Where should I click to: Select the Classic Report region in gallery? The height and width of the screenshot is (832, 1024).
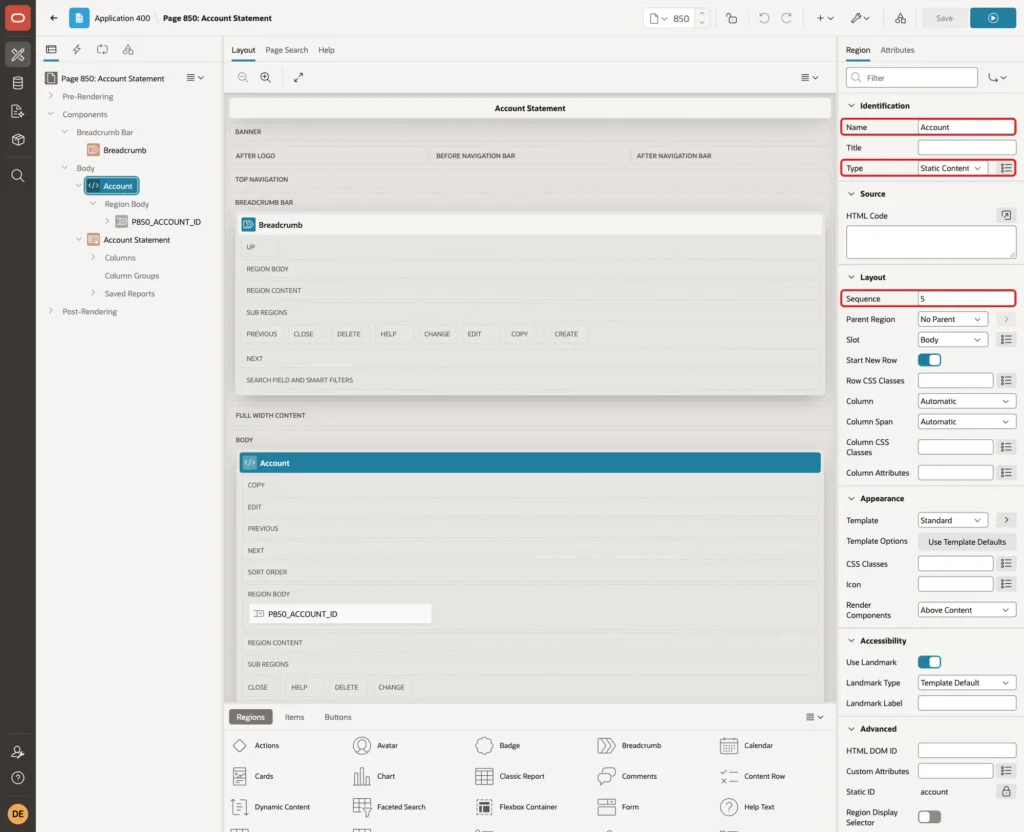coord(509,776)
